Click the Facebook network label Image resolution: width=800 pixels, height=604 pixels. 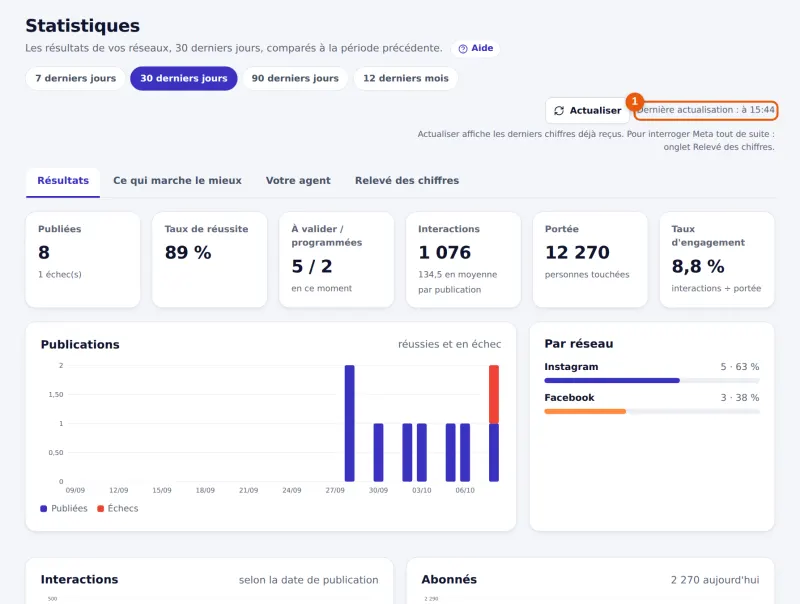[x=569, y=397]
